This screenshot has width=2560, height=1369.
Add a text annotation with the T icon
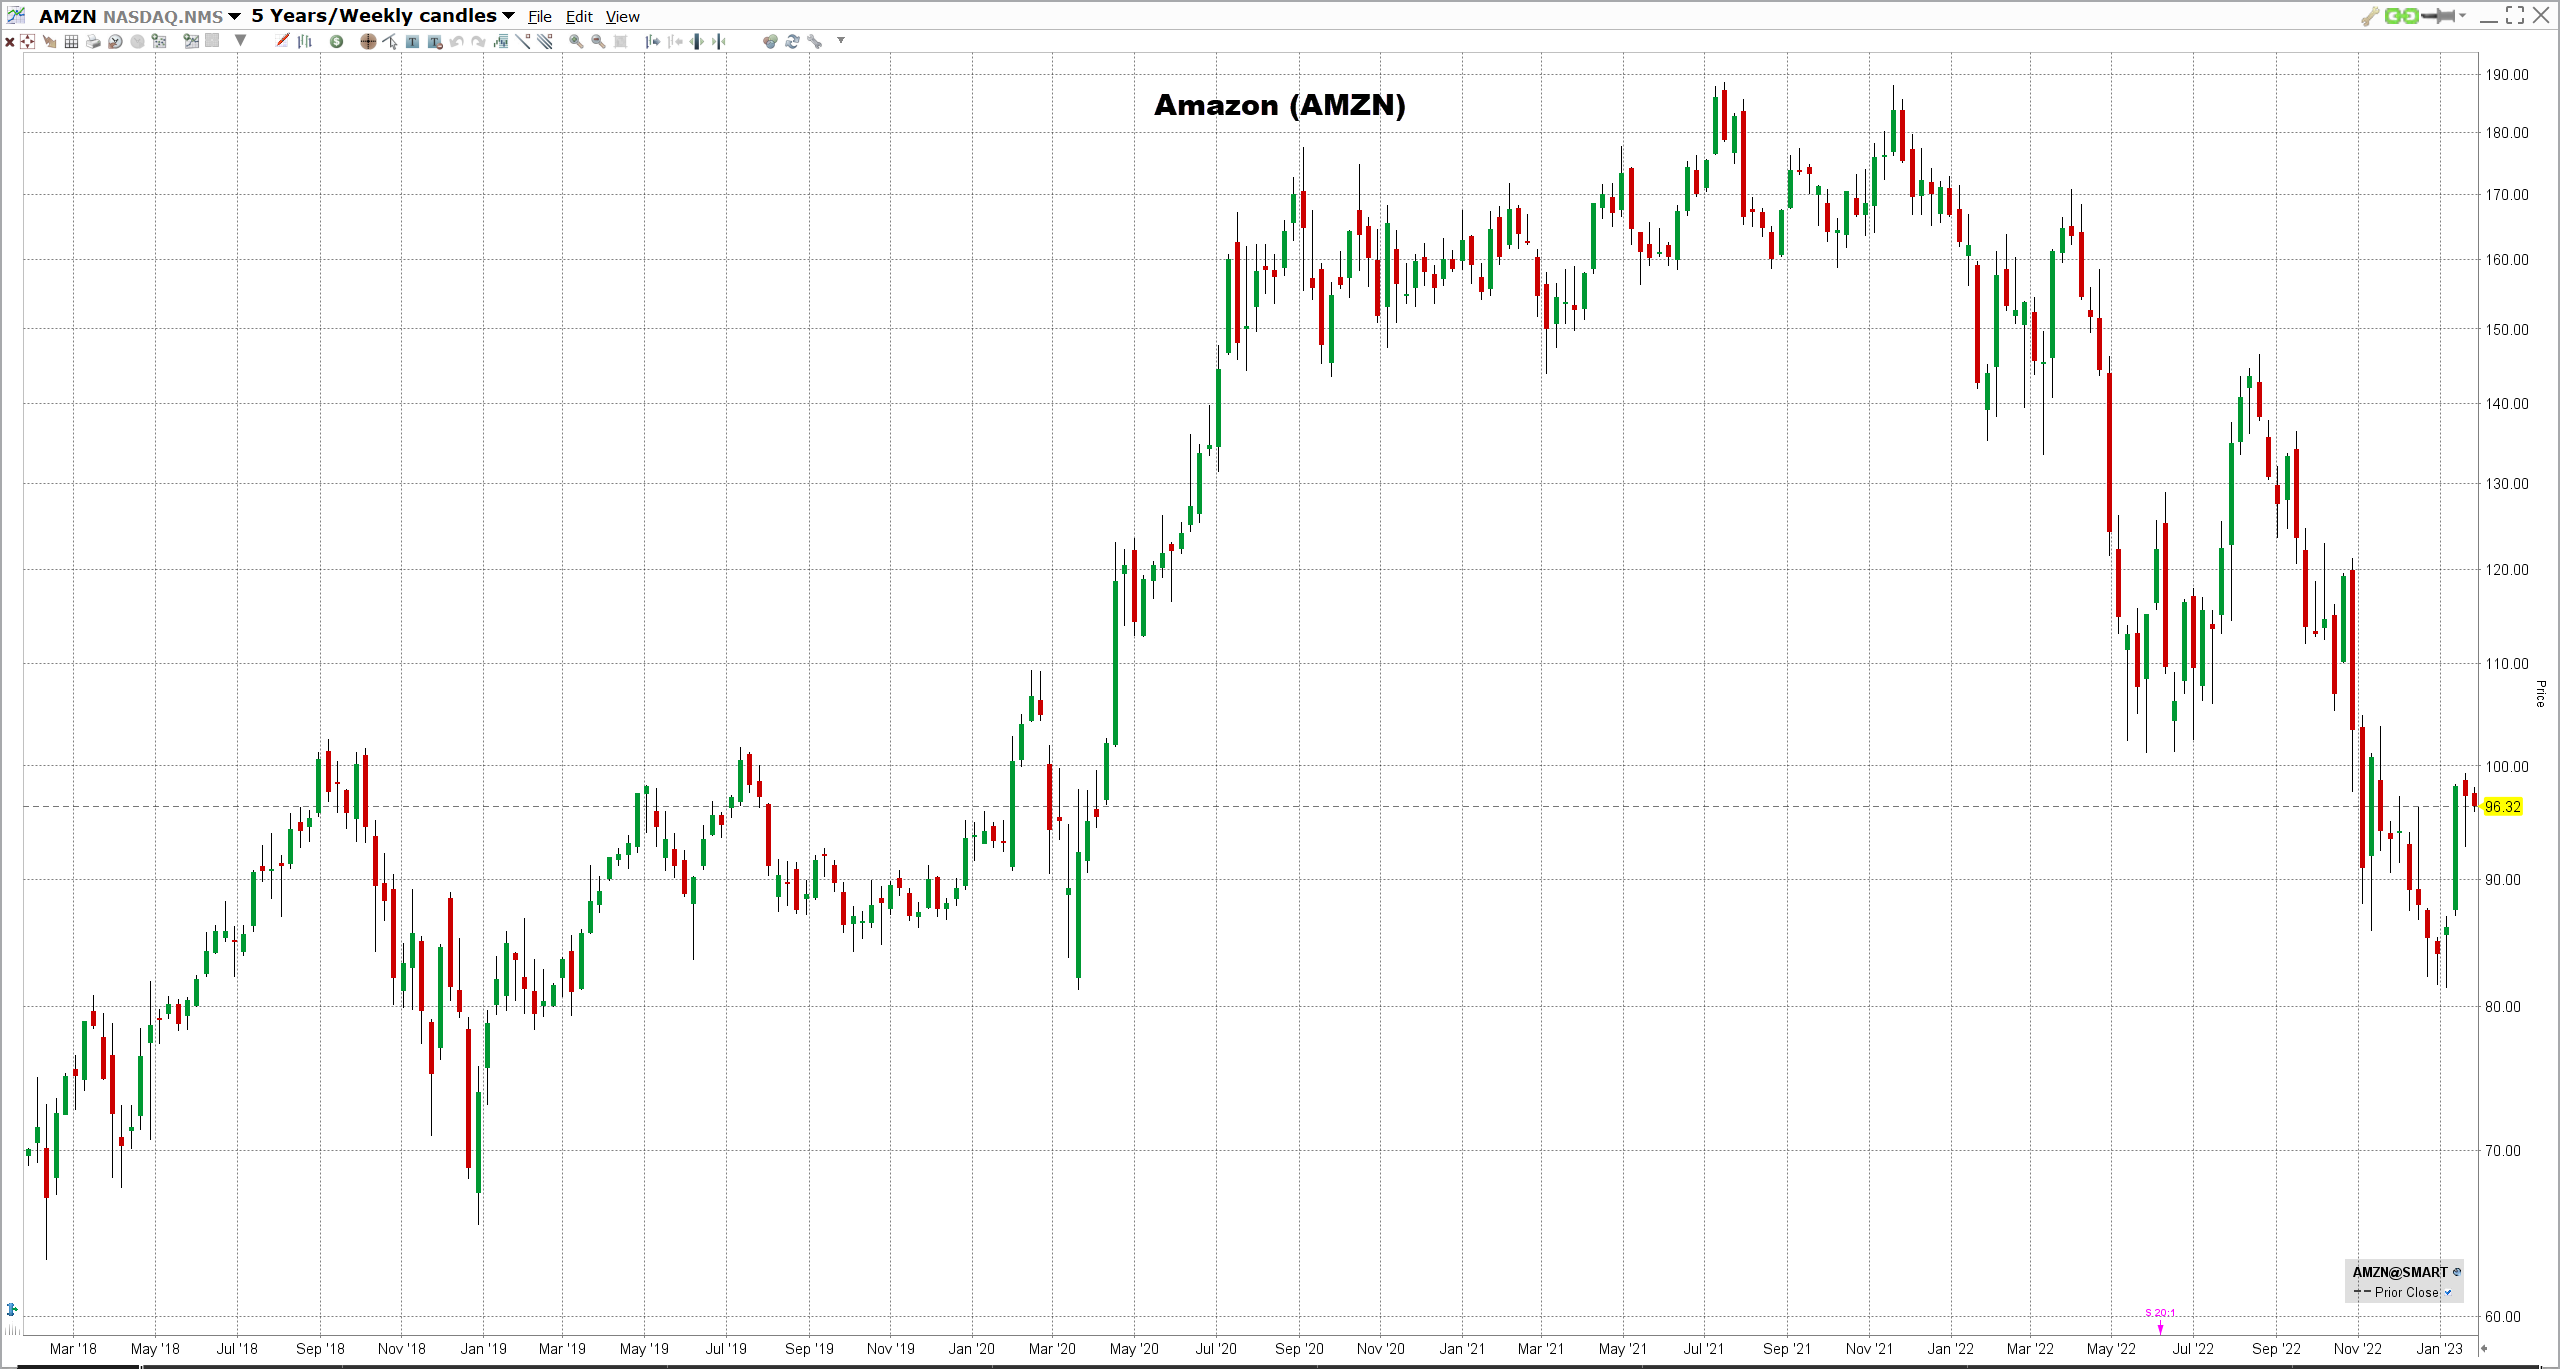[412, 41]
